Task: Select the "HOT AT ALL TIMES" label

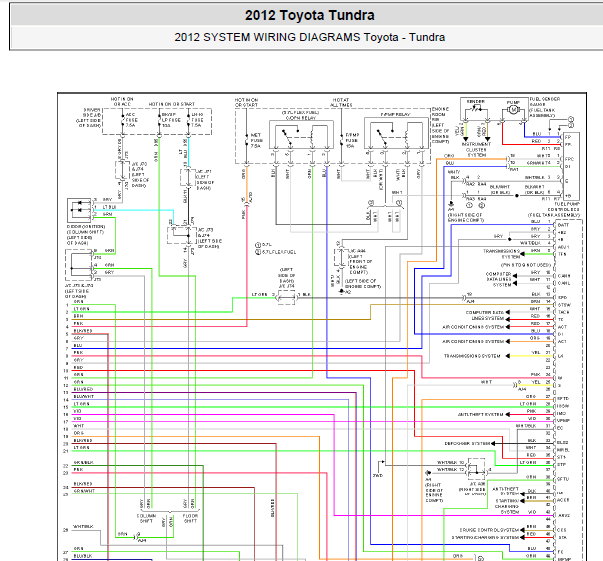Action: tap(341, 102)
